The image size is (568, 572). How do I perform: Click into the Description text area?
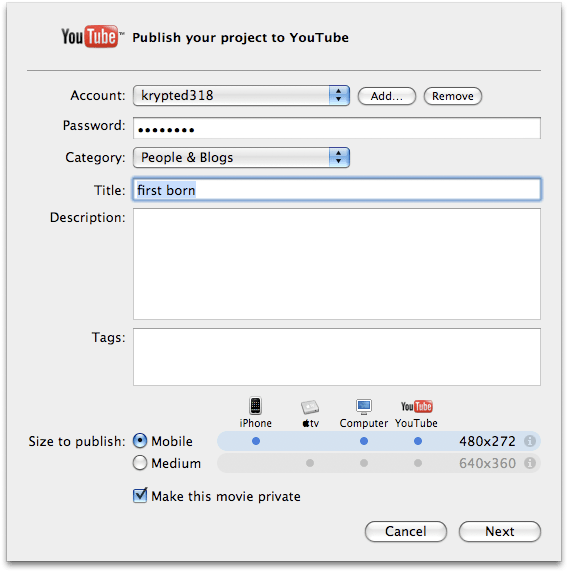[337, 264]
